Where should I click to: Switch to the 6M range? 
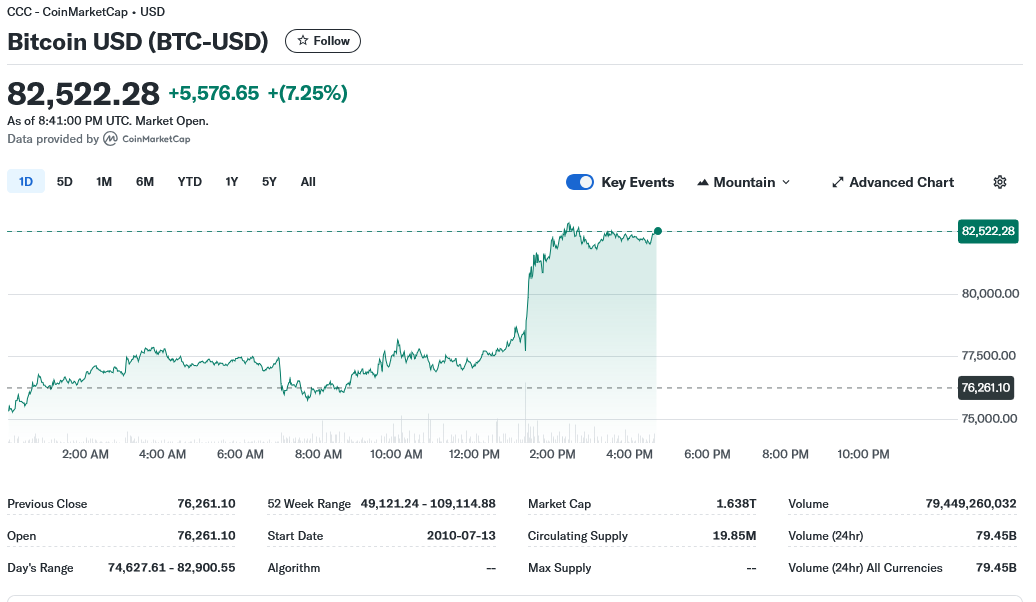[x=145, y=182]
